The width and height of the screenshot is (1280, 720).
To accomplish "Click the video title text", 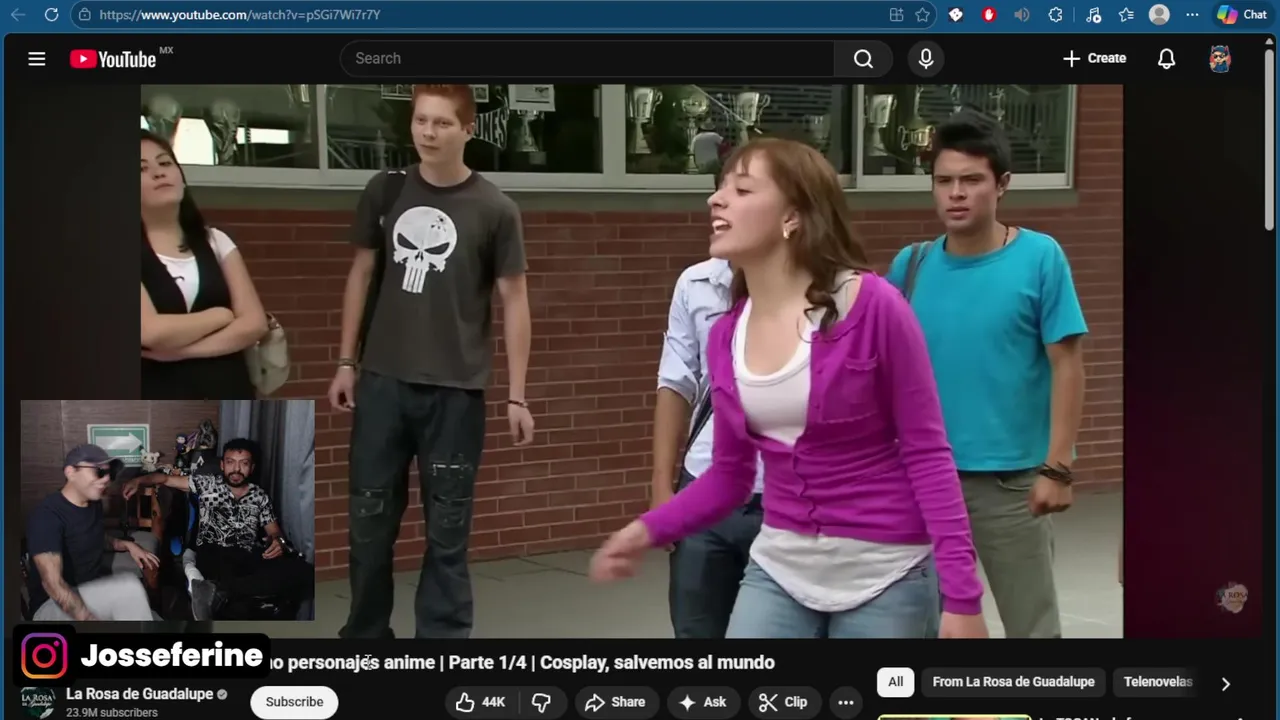I will click(x=522, y=662).
